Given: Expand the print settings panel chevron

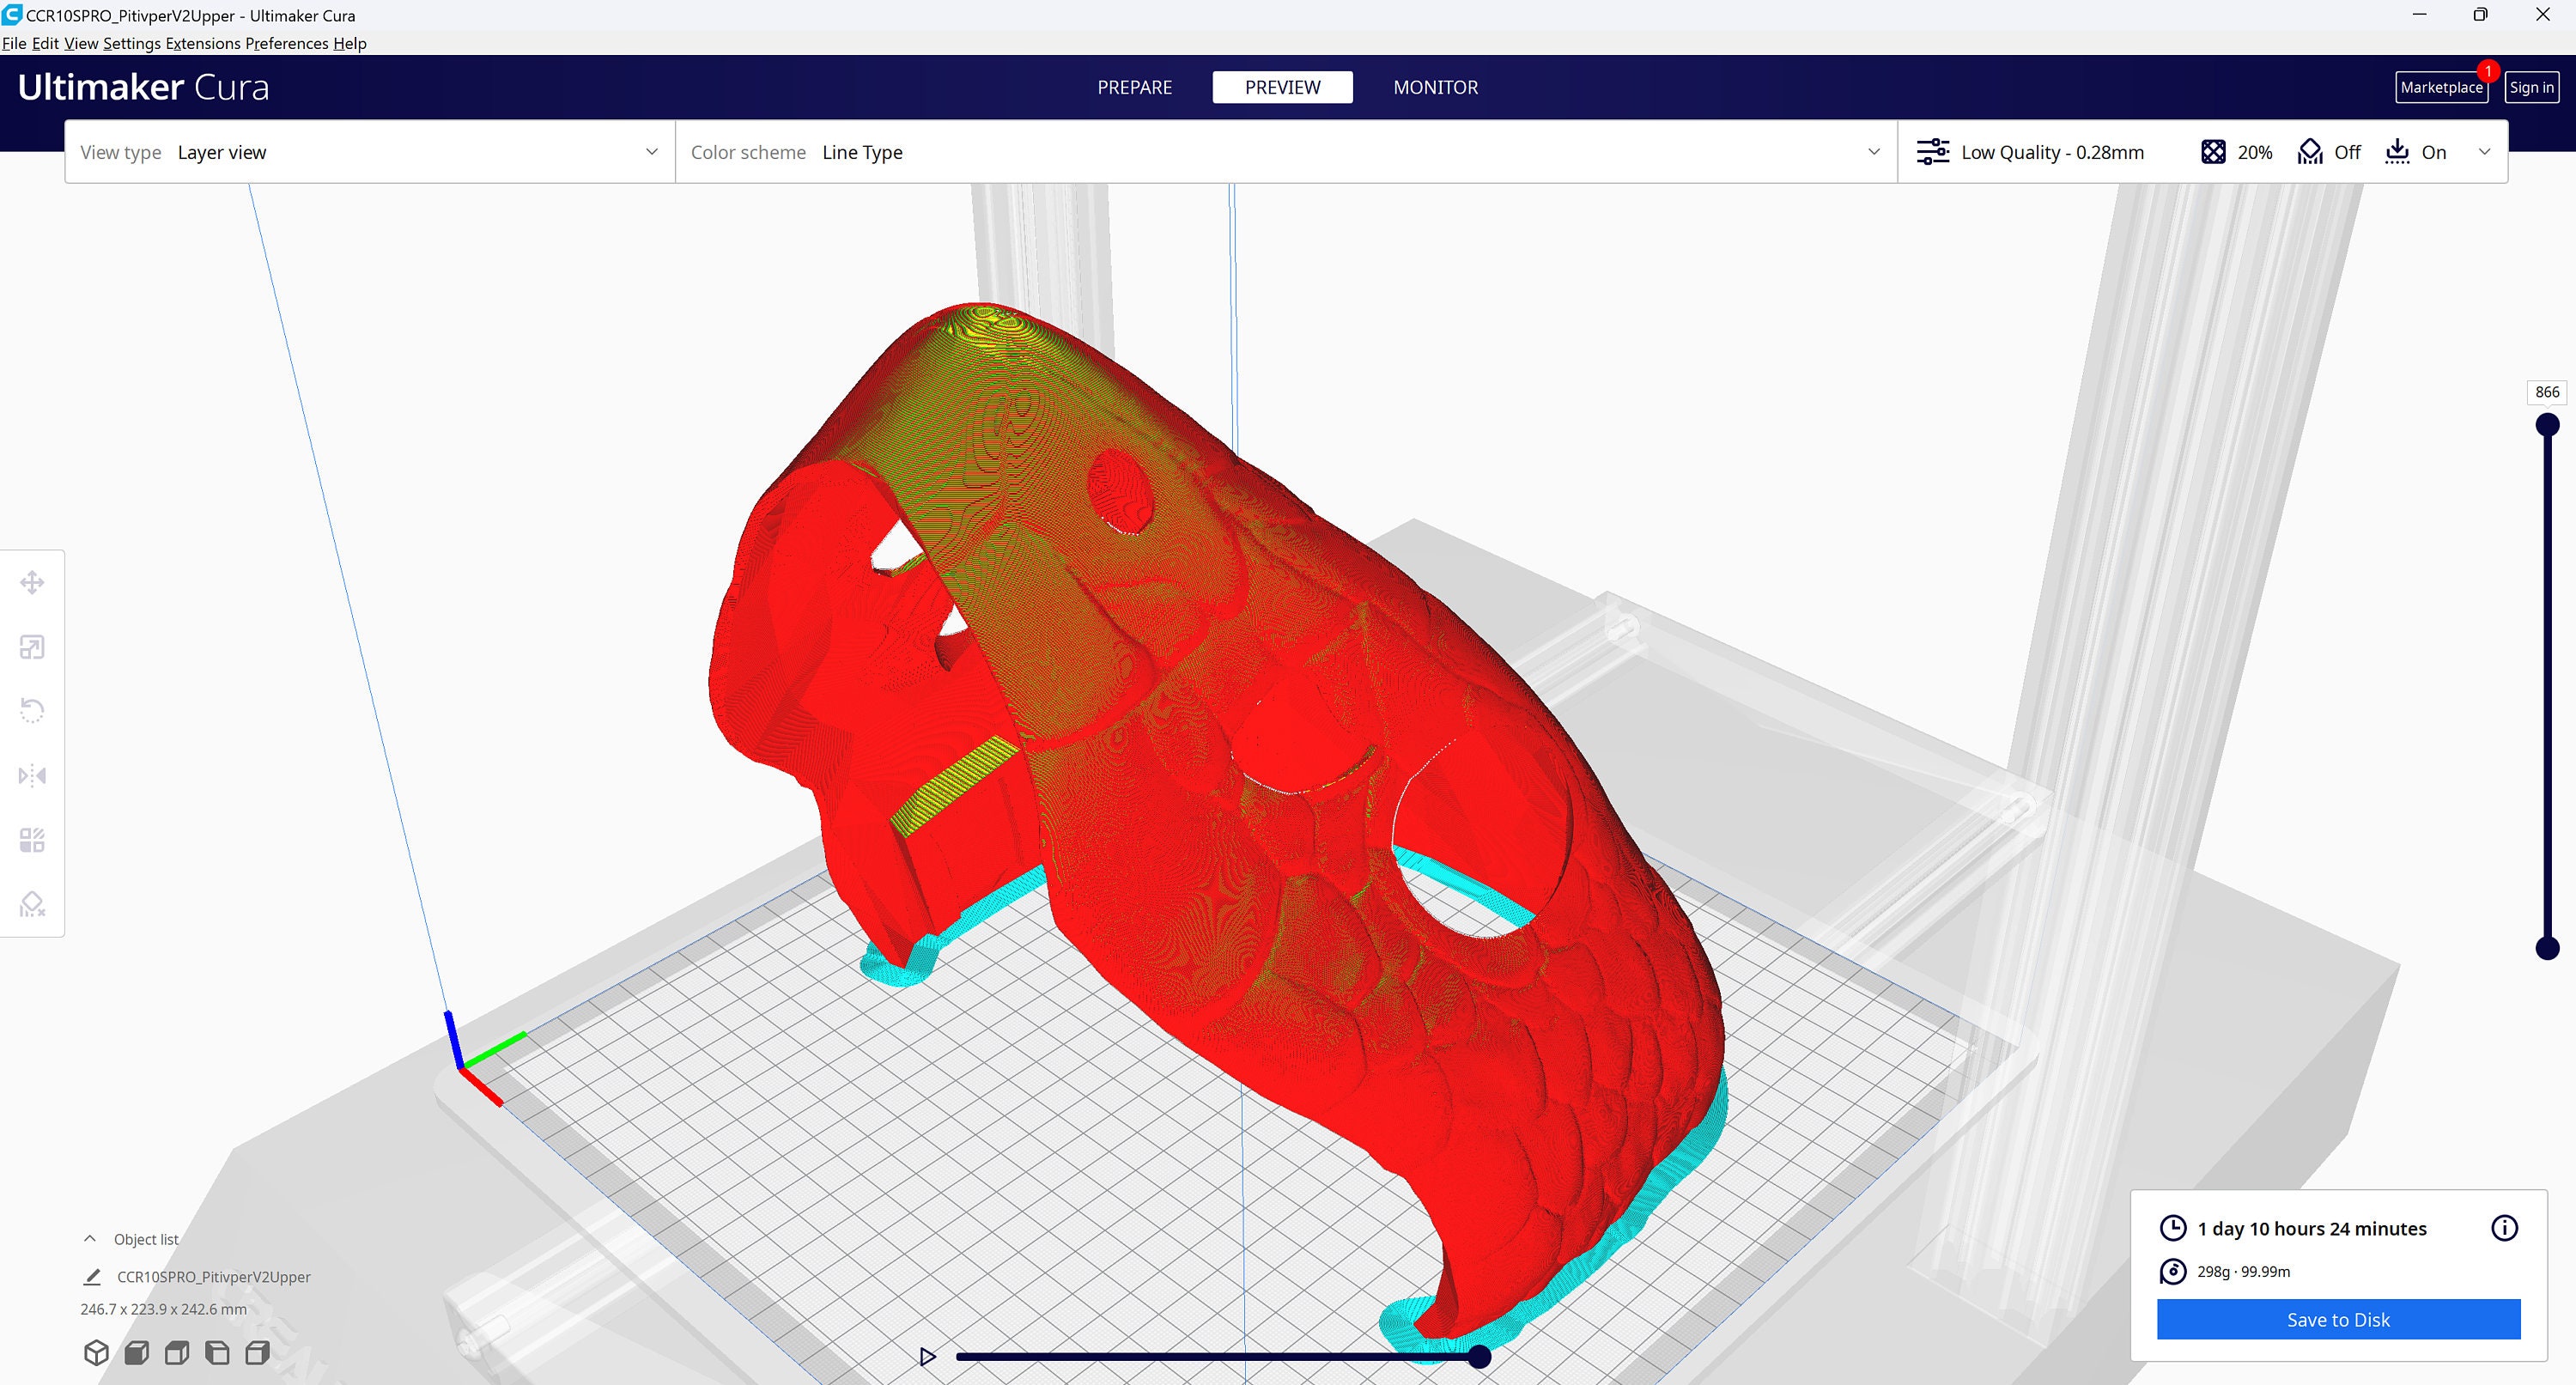Looking at the screenshot, I should pyautogui.click(x=2486, y=151).
